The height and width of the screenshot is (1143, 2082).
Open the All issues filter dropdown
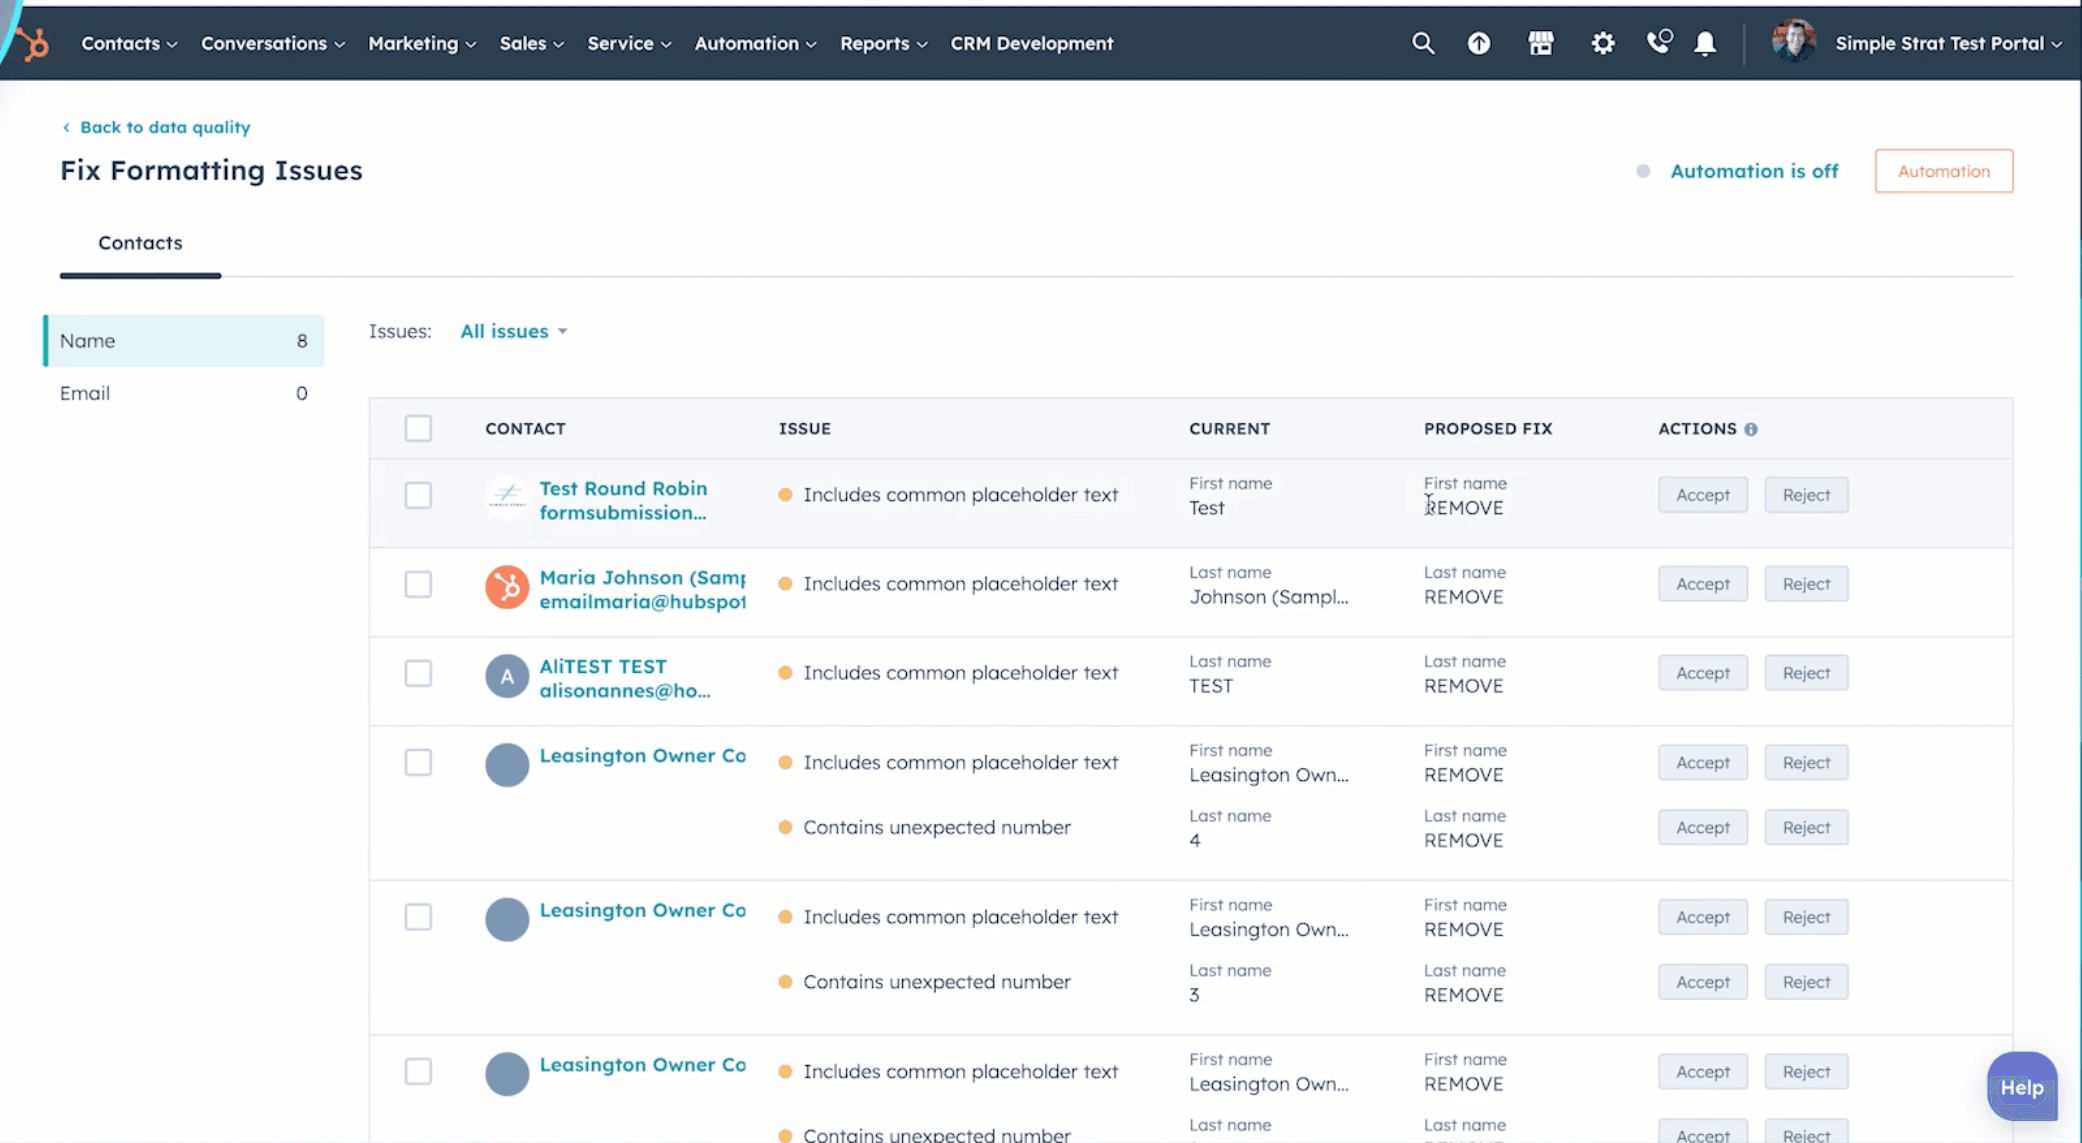pyautogui.click(x=512, y=331)
